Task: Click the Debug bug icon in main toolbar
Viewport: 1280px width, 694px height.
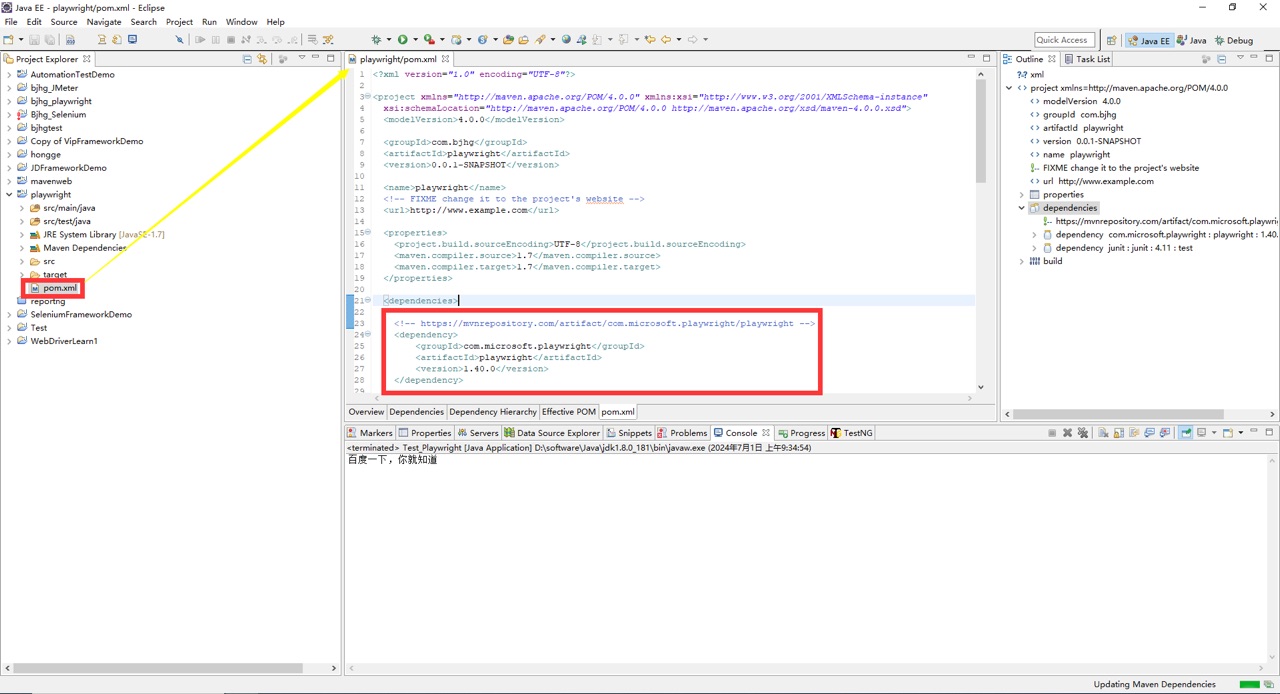Action: [x=376, y=40]
